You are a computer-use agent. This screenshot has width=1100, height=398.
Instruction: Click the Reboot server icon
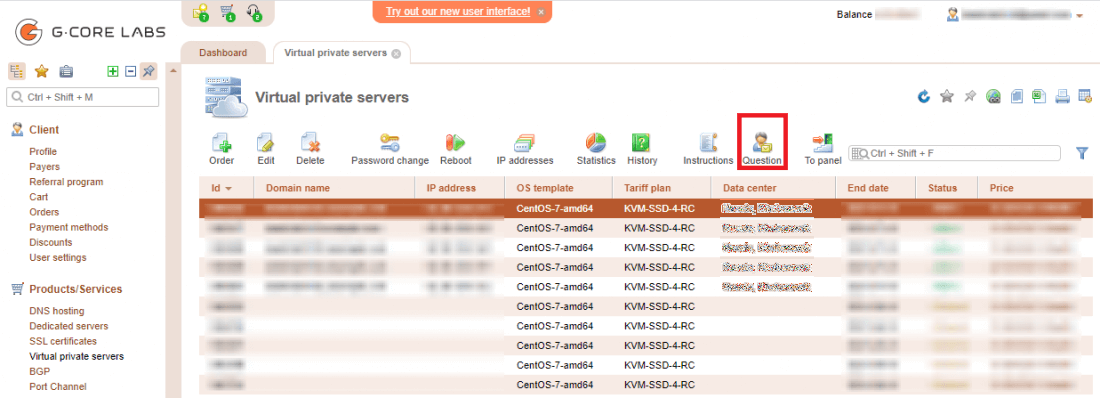pyautogui.click(x=456, y=150)
